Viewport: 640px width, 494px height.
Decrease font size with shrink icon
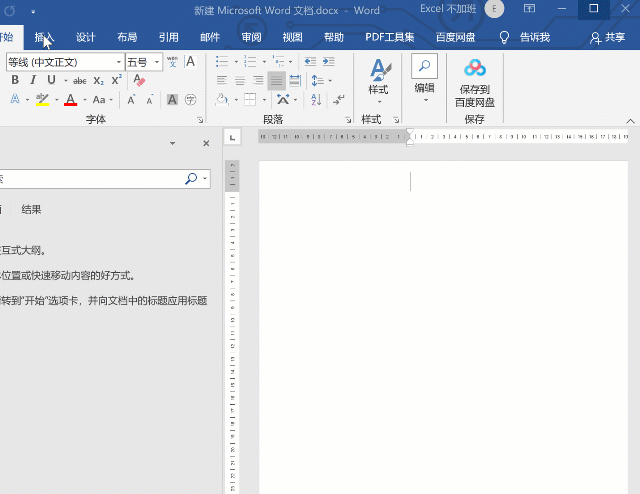coord(149,100)
